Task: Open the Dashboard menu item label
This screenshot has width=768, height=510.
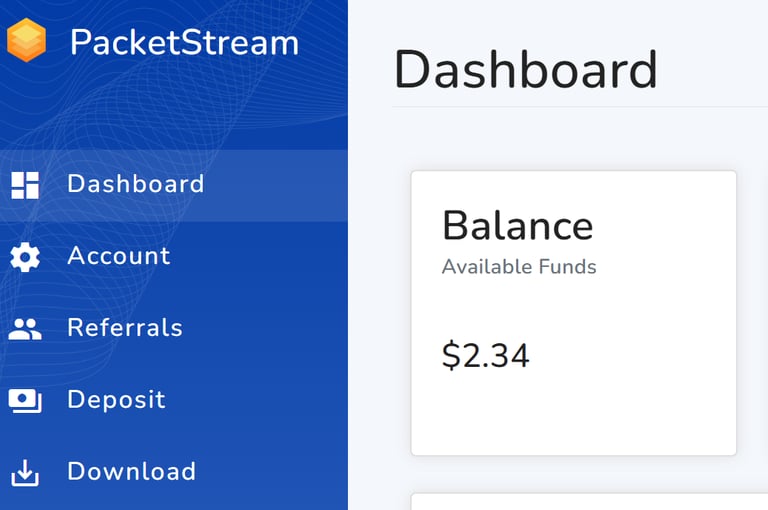Action: 136,184
